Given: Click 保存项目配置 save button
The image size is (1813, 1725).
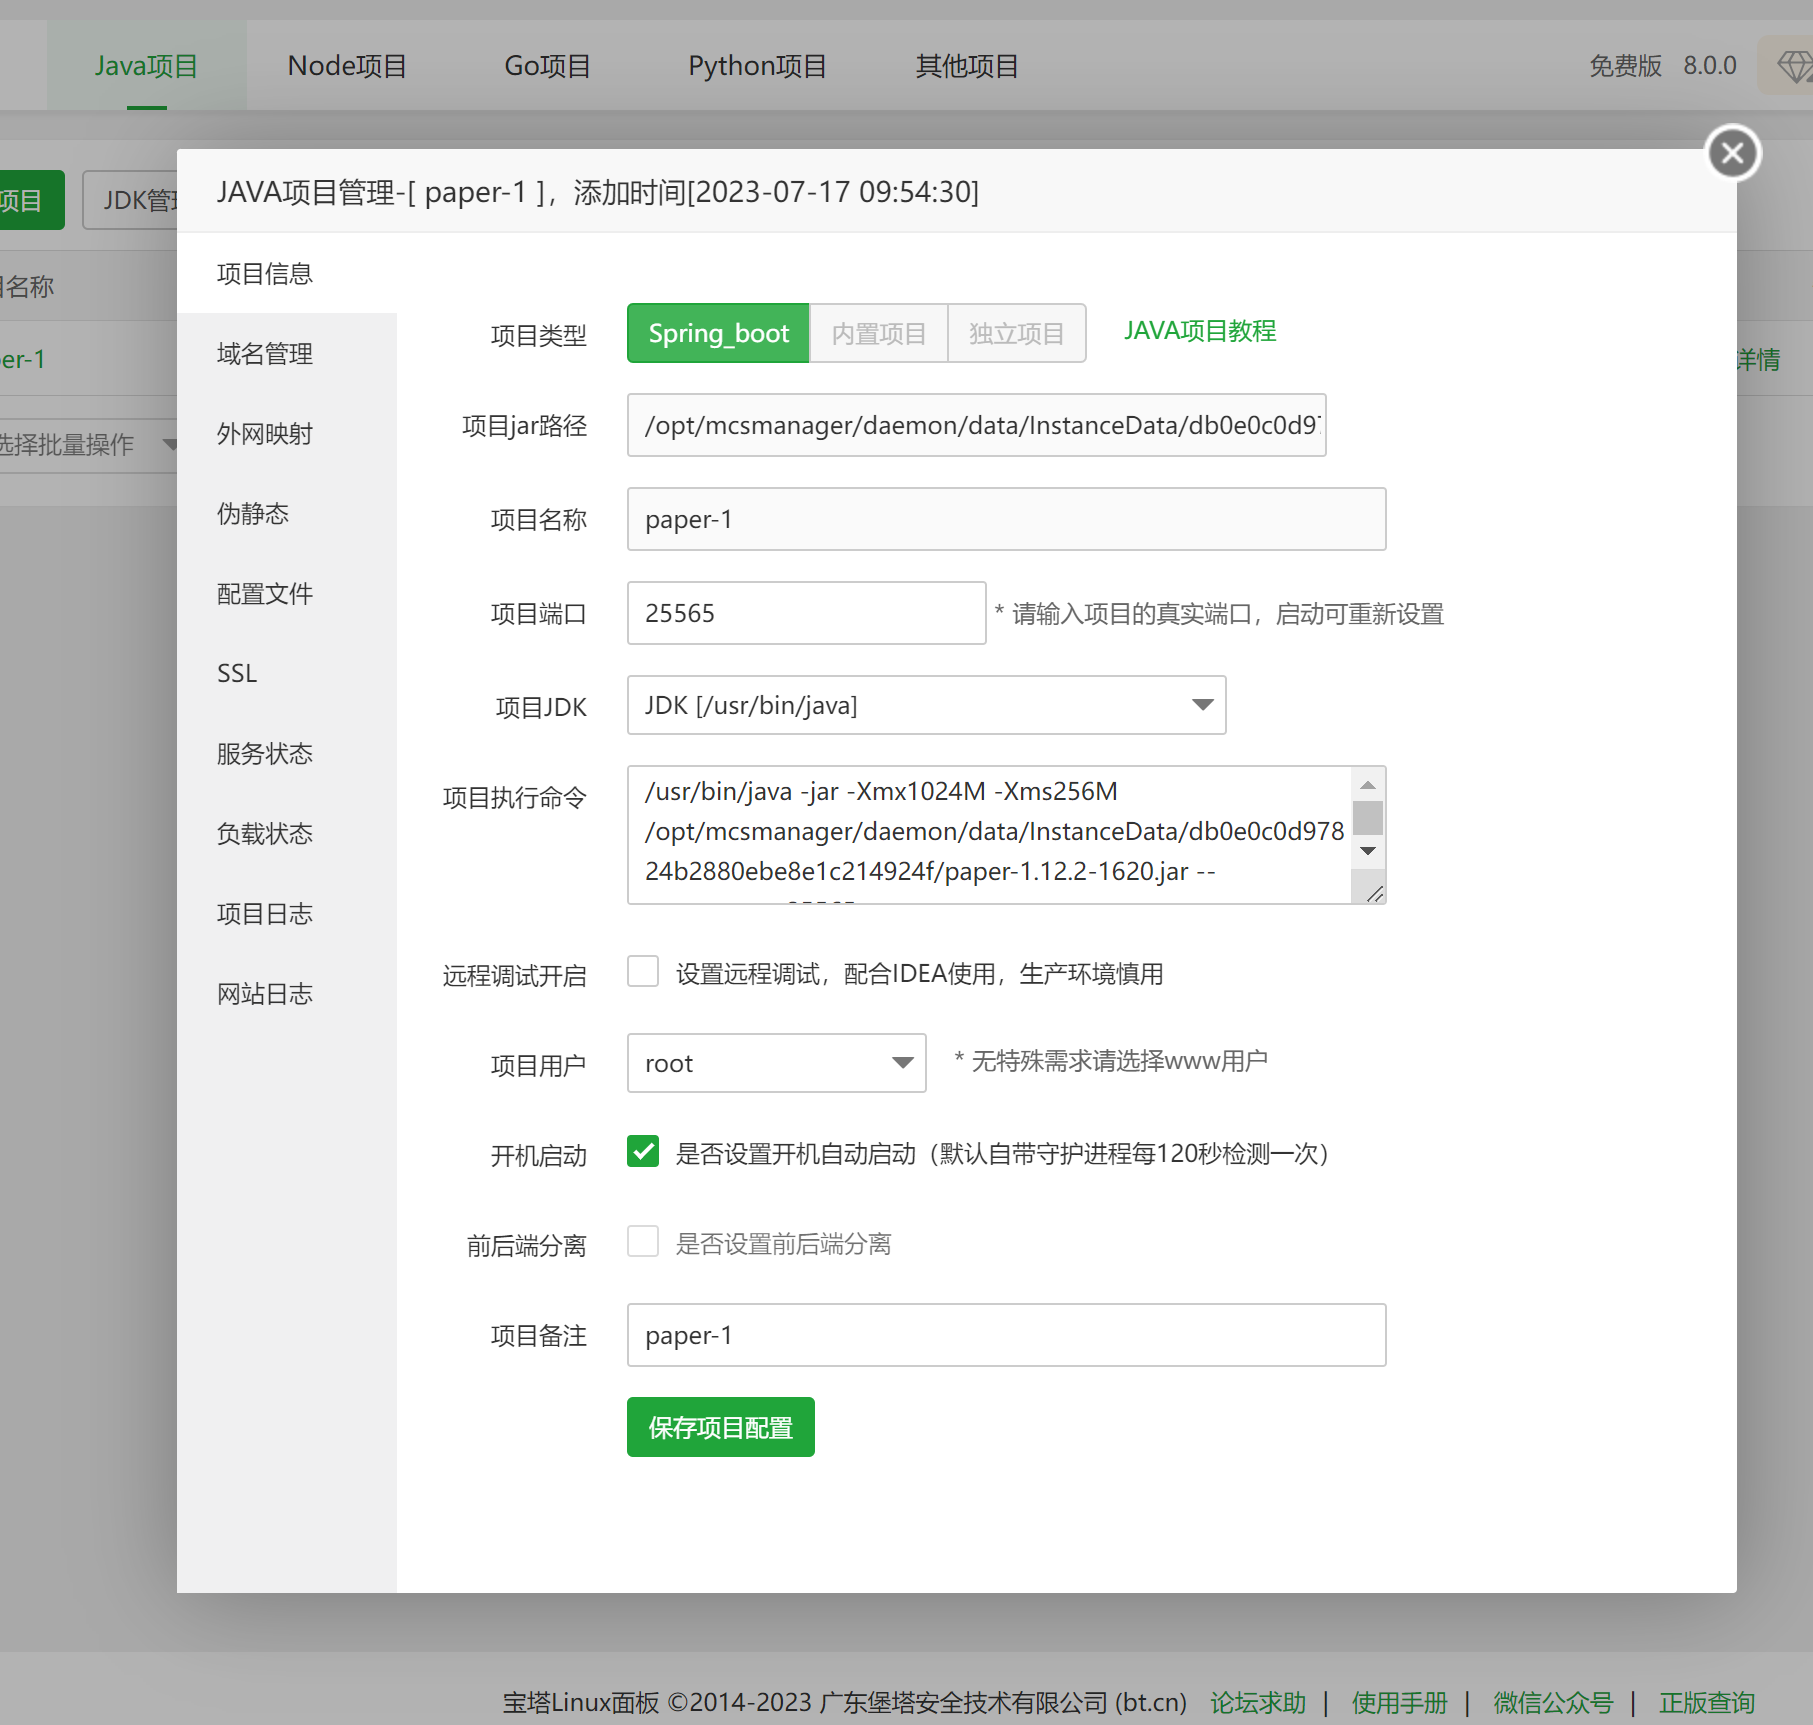Looking at the screenshot, I should (720, 1427).
